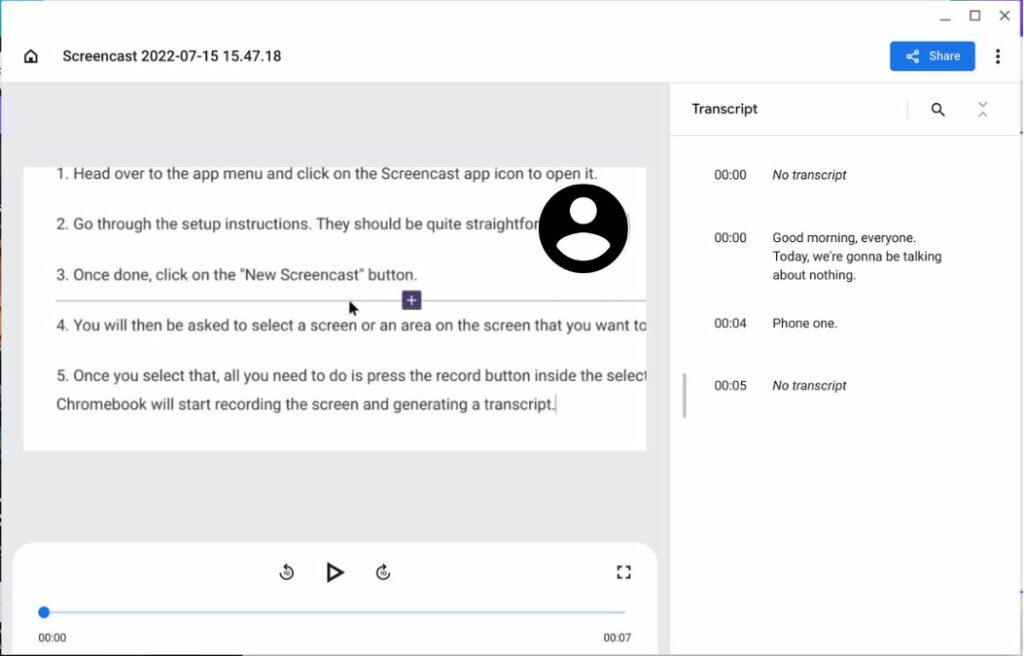This screenshot has height=656, width=1024.
Task: Open search in the Transcript panel
Action: point(937,109)
